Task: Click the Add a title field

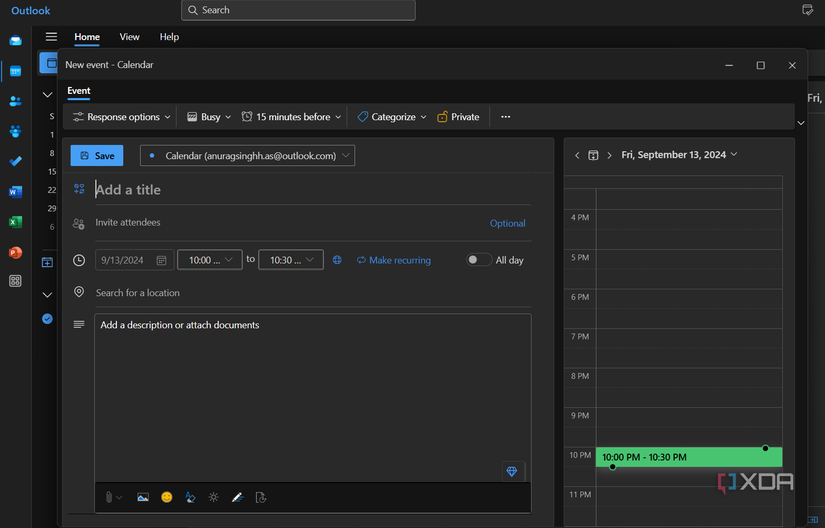Action: [313, 189]
